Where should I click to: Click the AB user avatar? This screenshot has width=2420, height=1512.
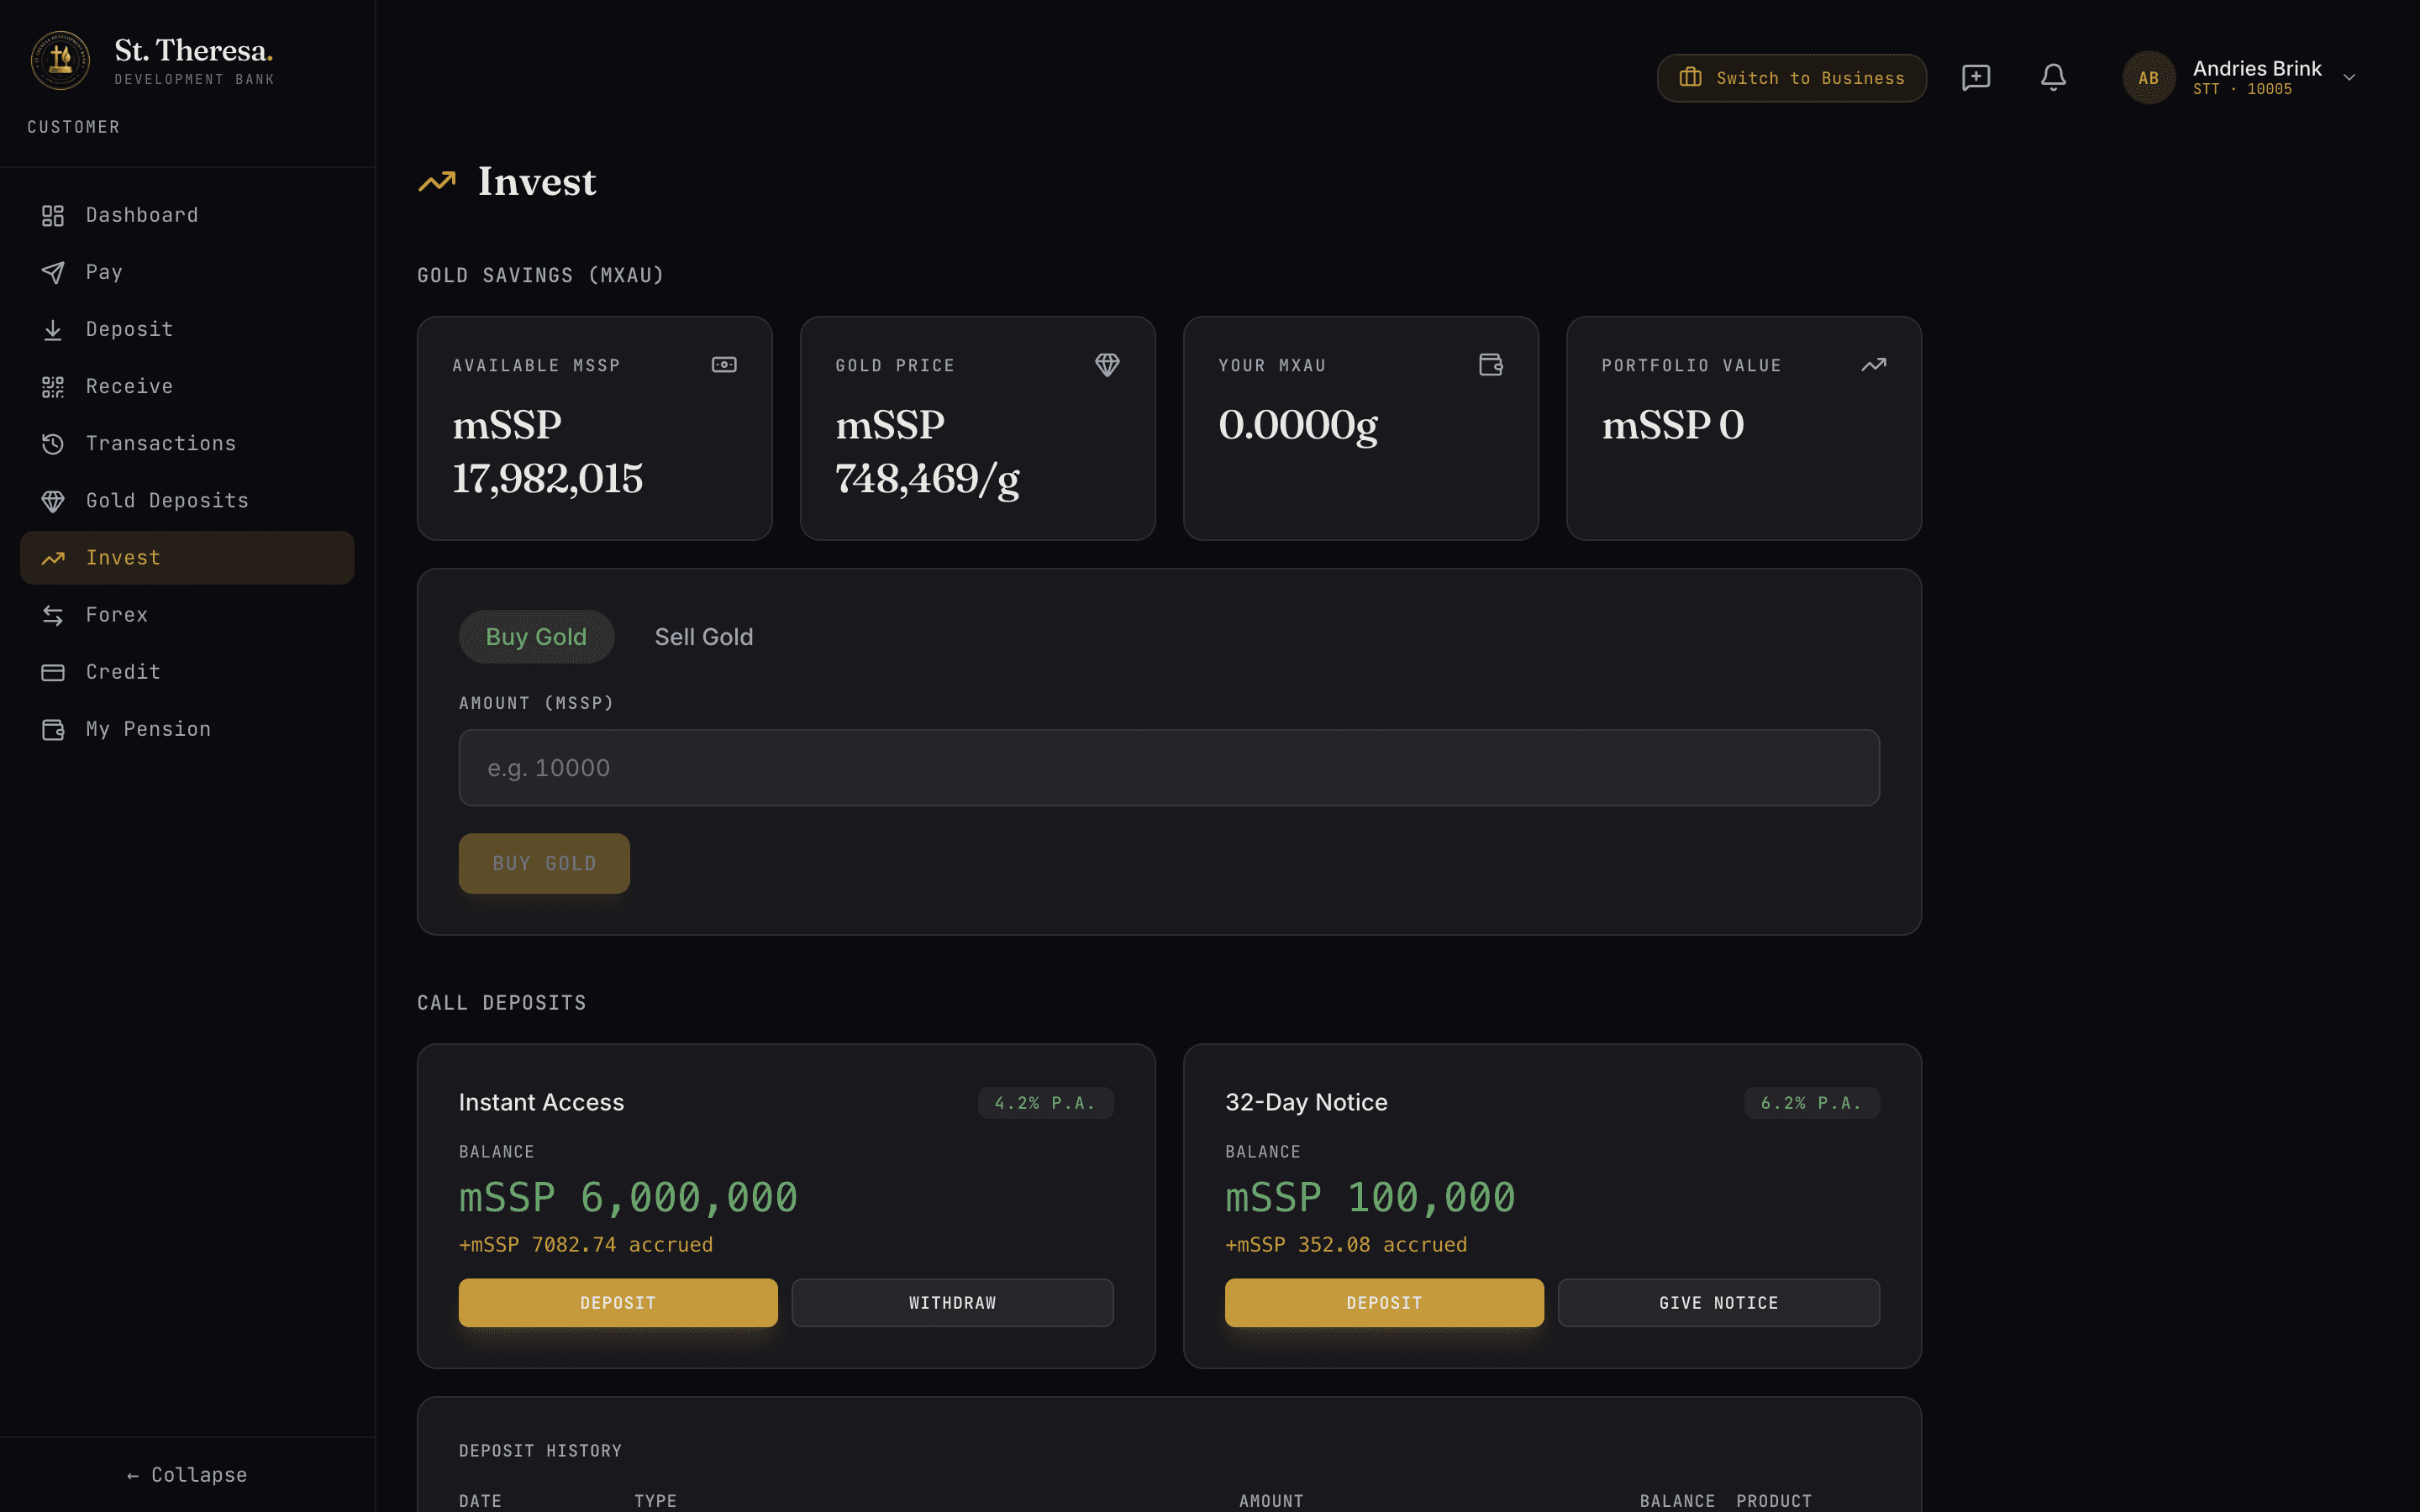[2148, 77]
